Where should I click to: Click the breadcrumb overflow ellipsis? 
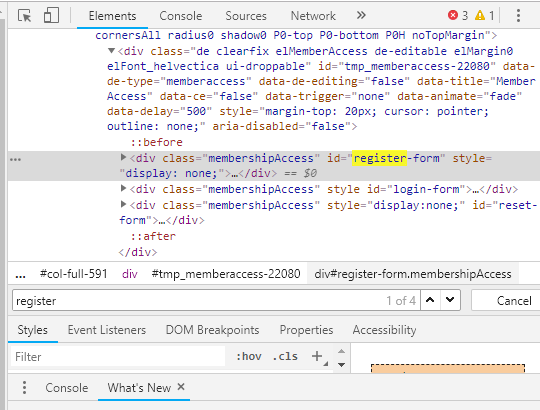click(x=20, y=275)
